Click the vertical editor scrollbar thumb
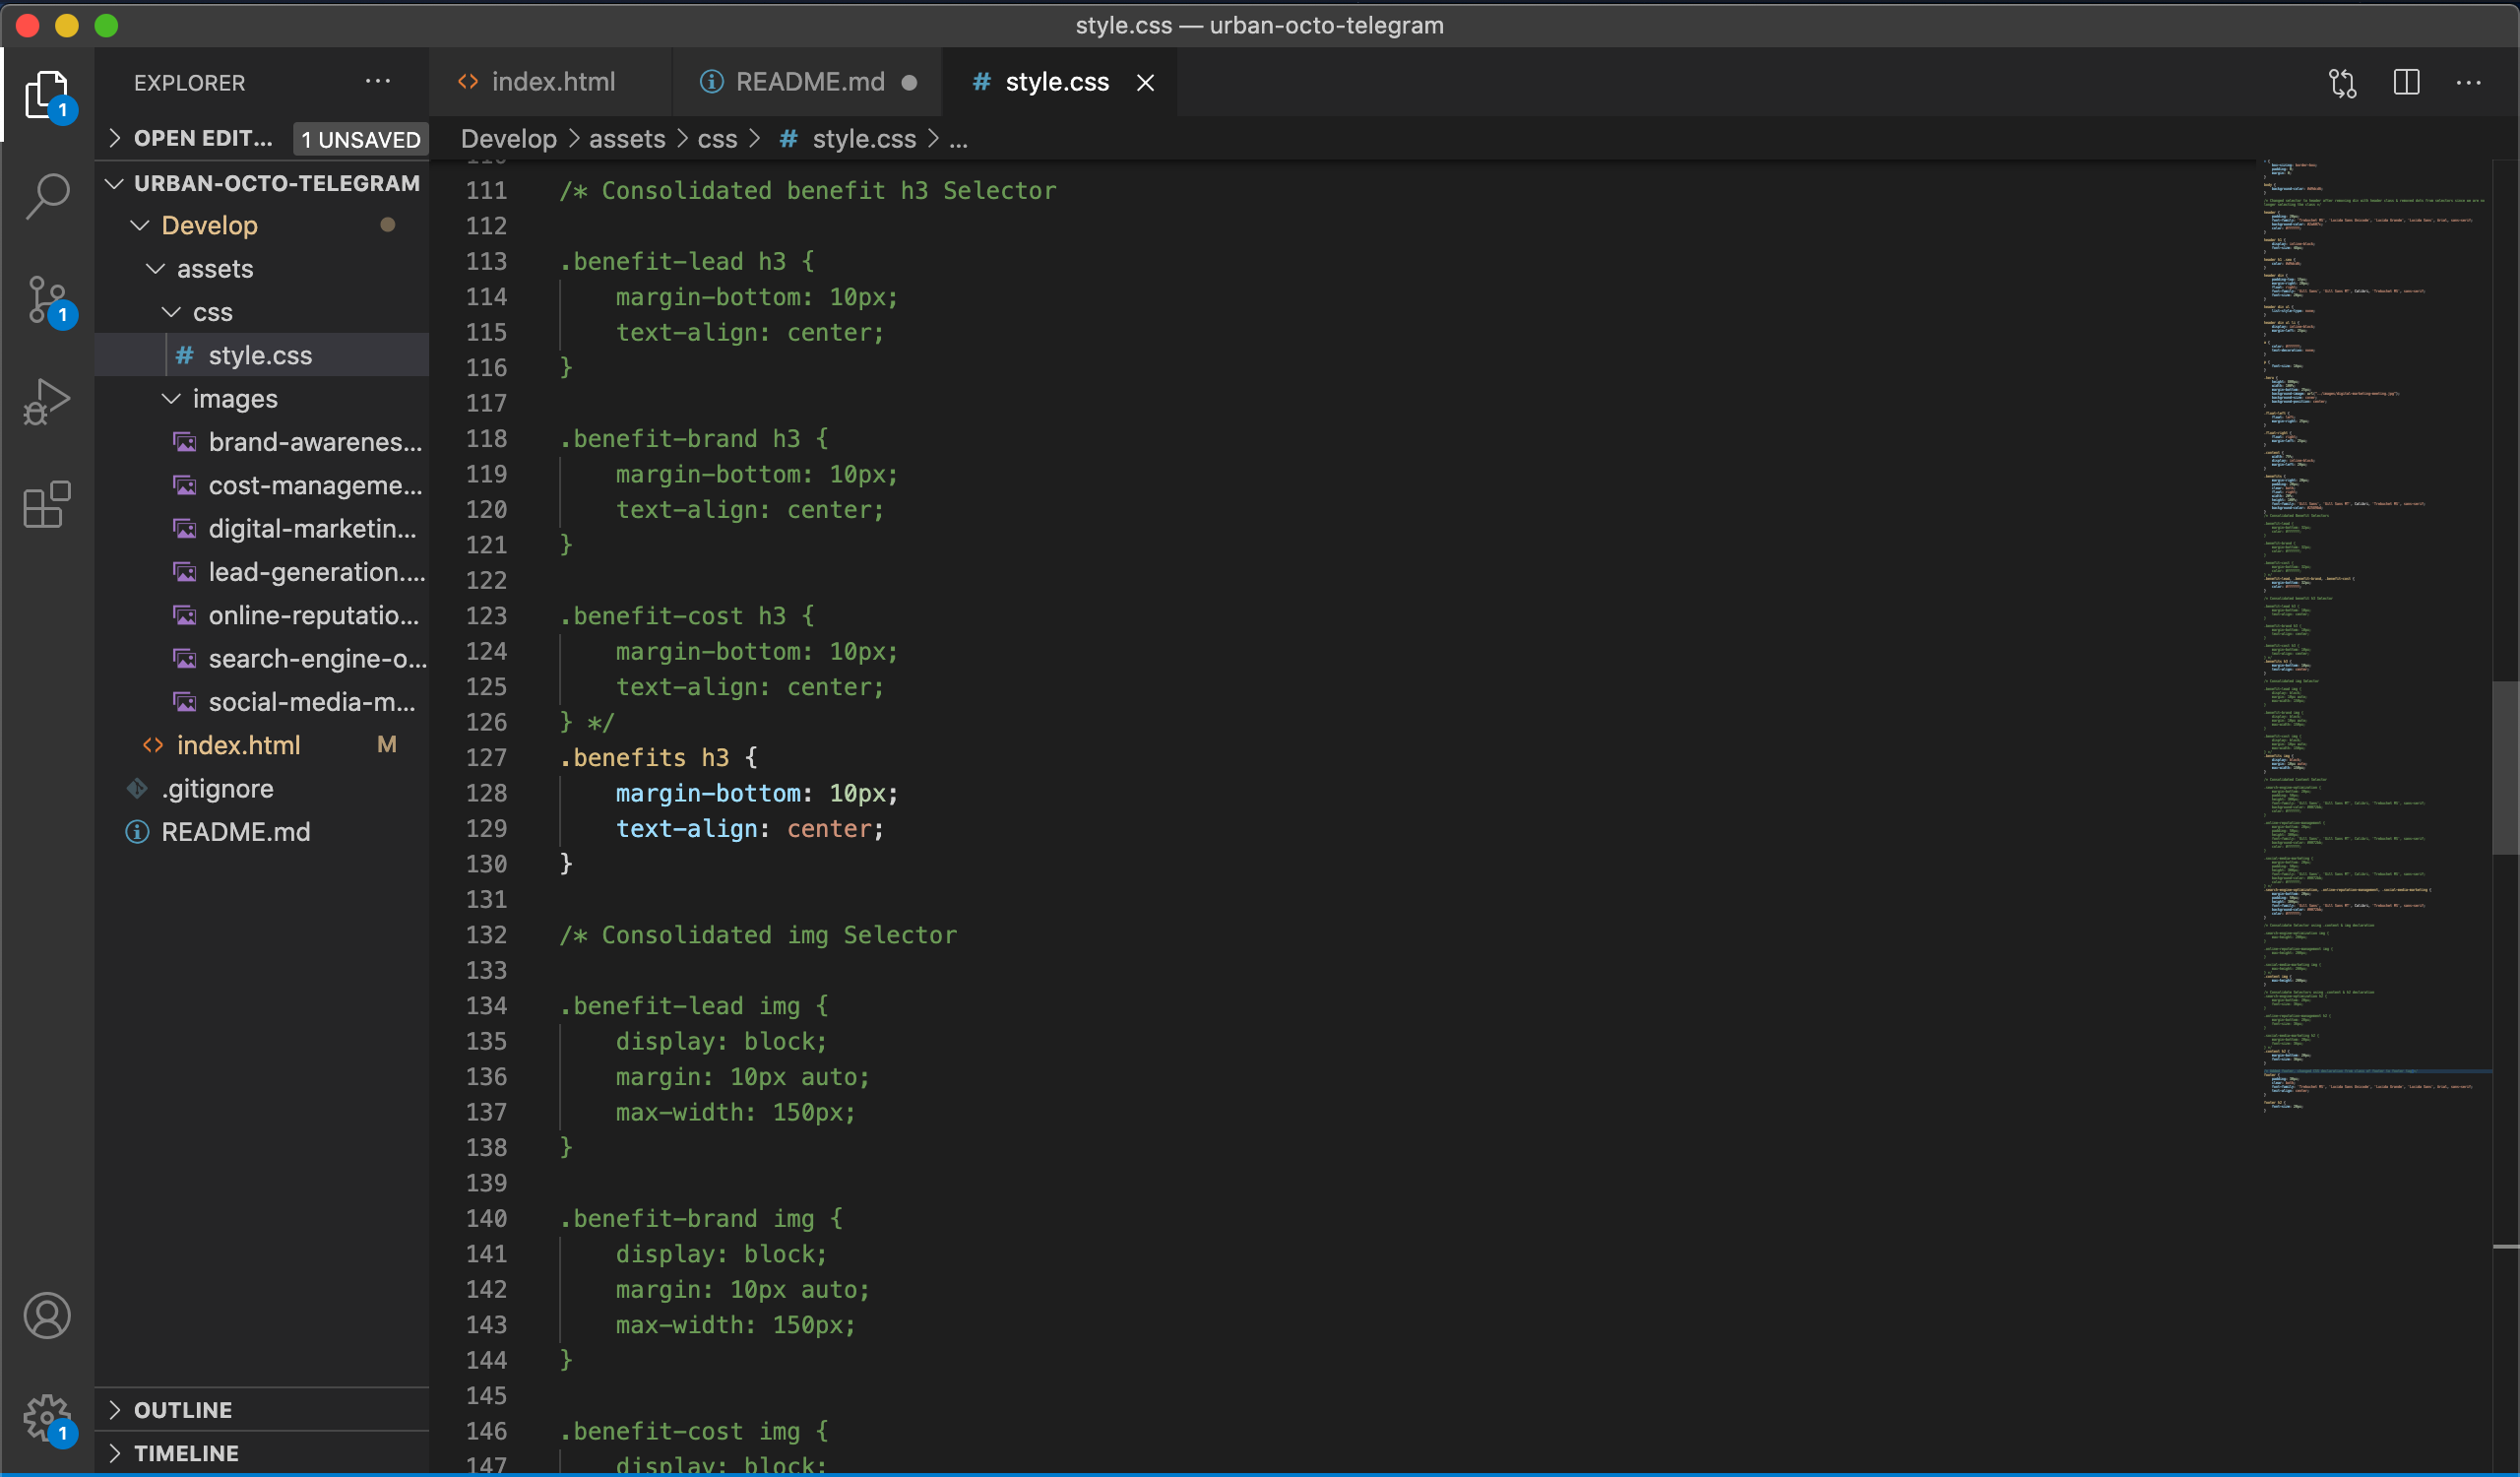Viewport: 2520px width, 1477px height. pos(2505,767)
